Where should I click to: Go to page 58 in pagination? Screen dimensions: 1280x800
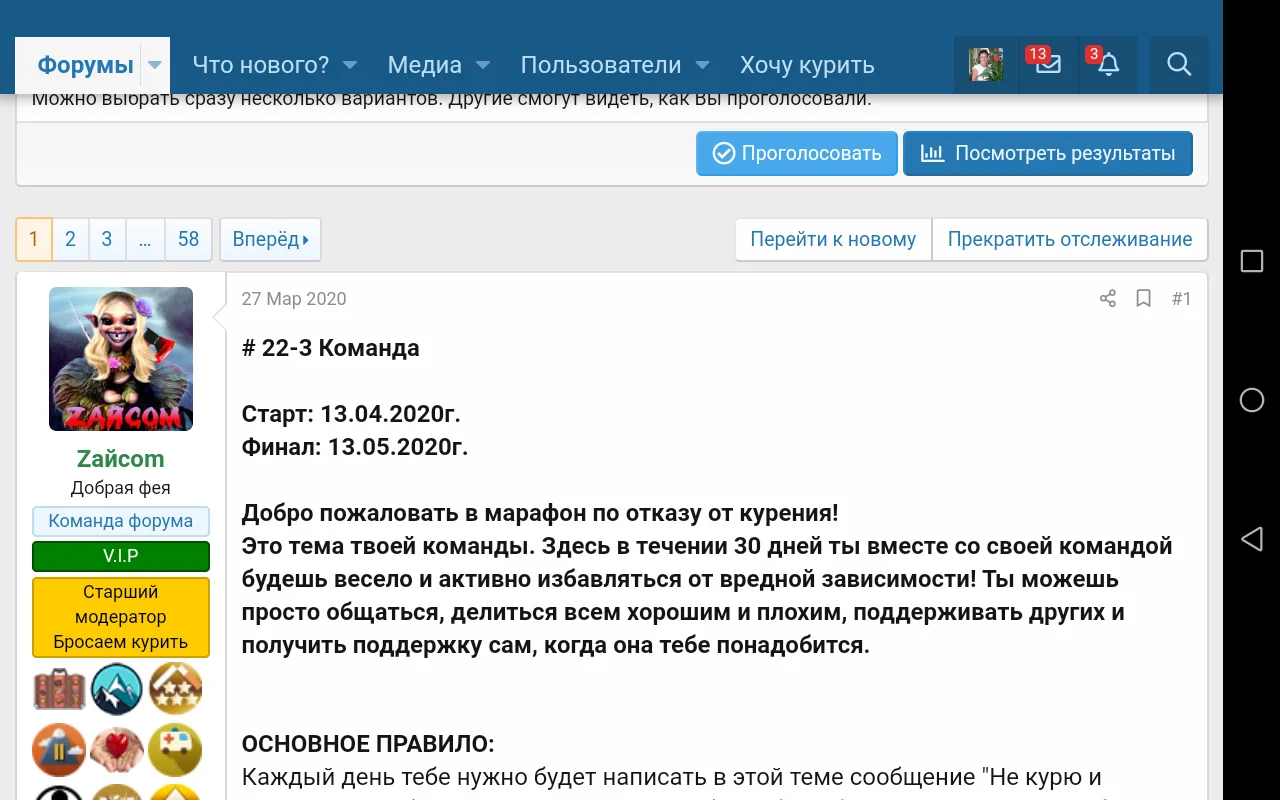pyautogui.click(x=189, y=239)
